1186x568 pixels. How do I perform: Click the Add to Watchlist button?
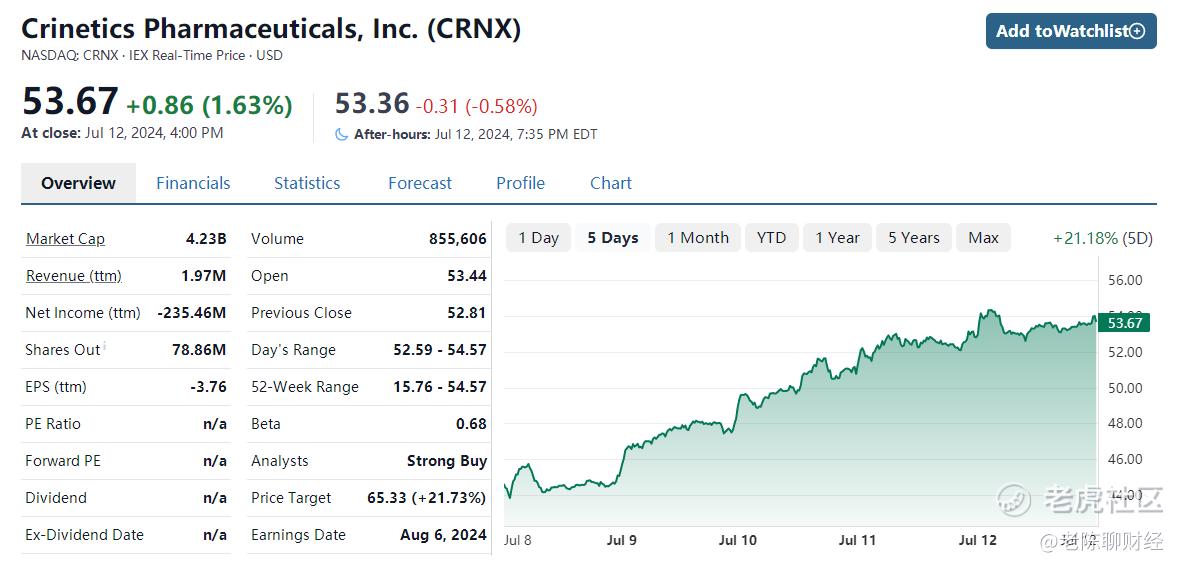(1071, 31)
